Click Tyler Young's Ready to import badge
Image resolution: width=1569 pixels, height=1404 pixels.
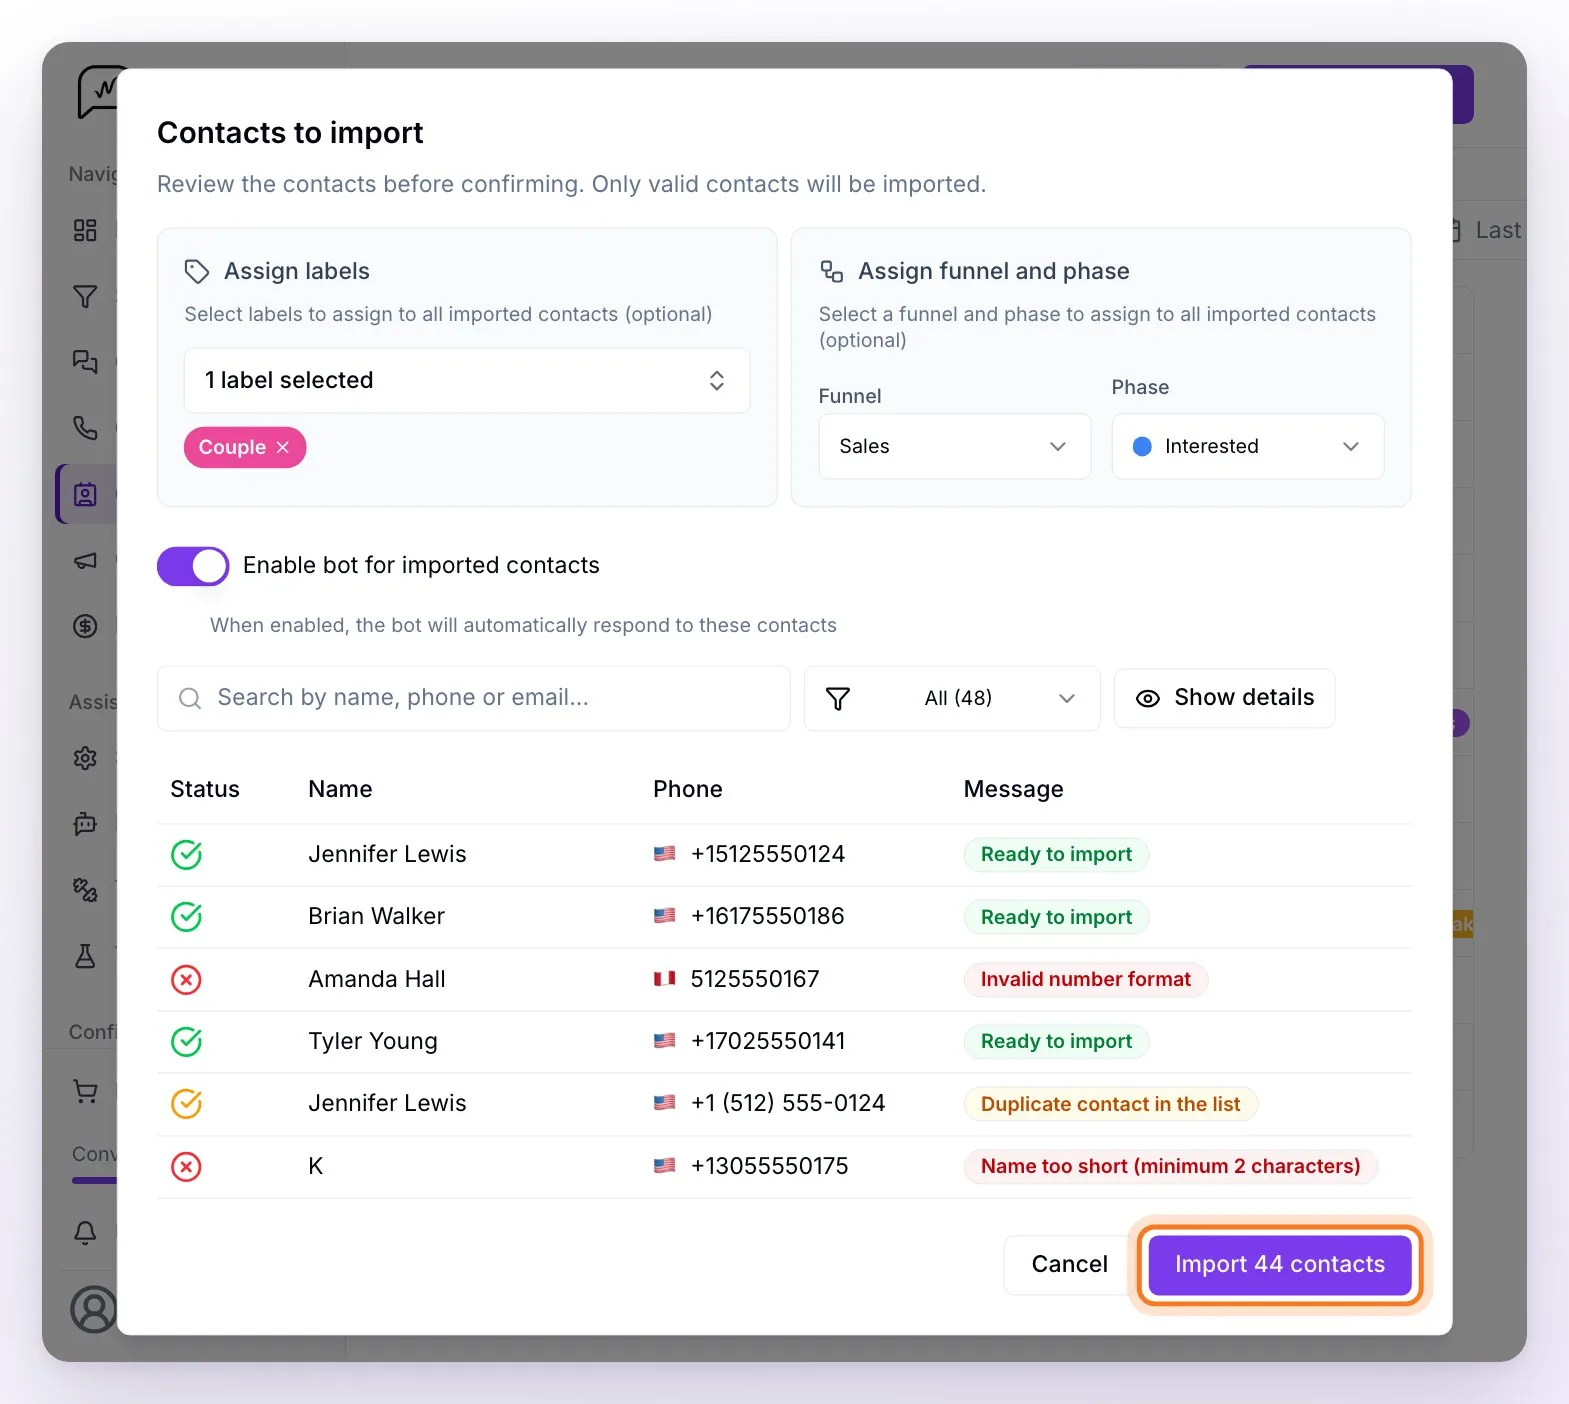point(1056,1041)
